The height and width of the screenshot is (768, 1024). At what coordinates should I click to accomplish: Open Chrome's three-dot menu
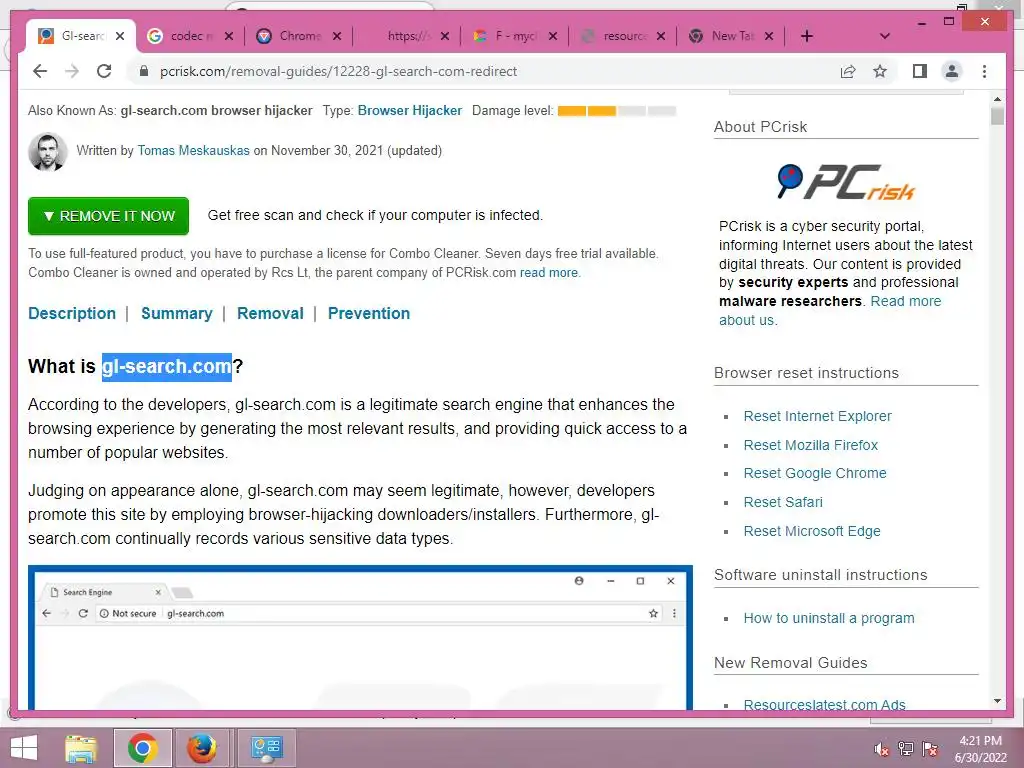click(984, 71)
